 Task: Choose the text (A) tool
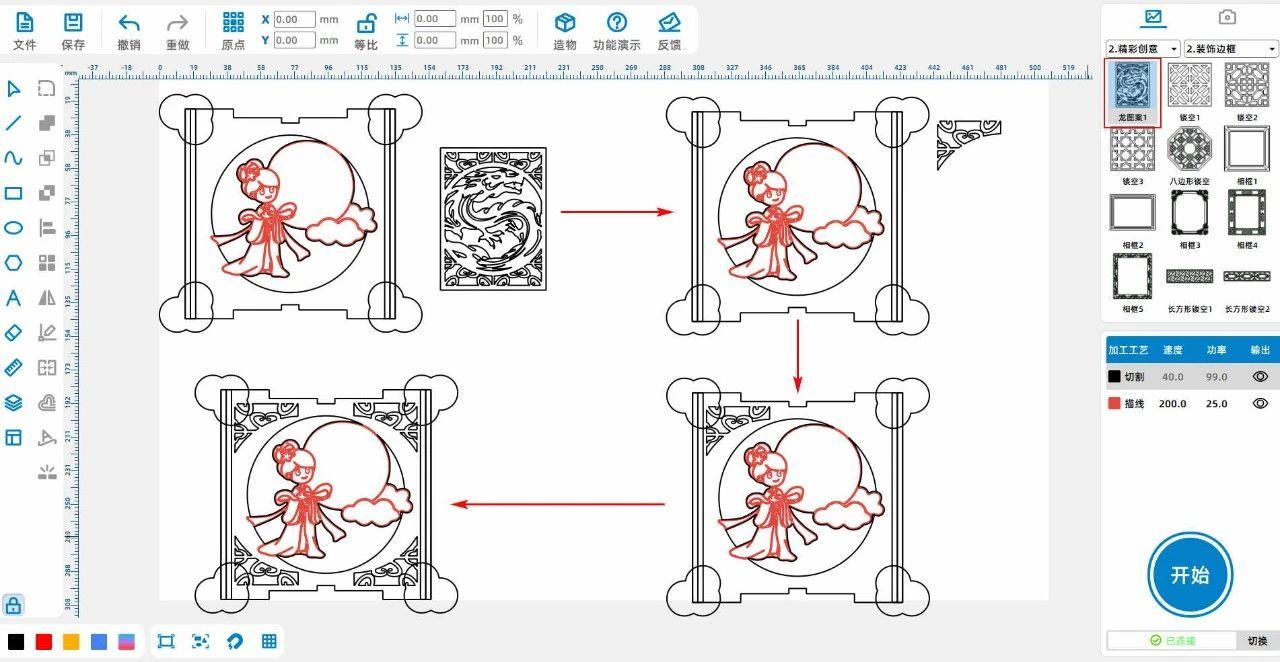pyautogui.click(x=14, y=298)
